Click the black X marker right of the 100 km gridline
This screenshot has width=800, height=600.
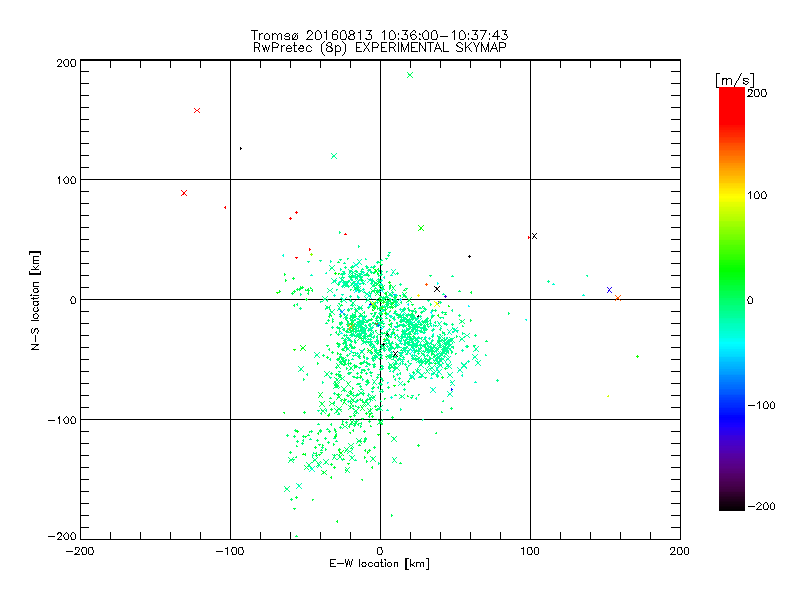[x=534, y=236]
